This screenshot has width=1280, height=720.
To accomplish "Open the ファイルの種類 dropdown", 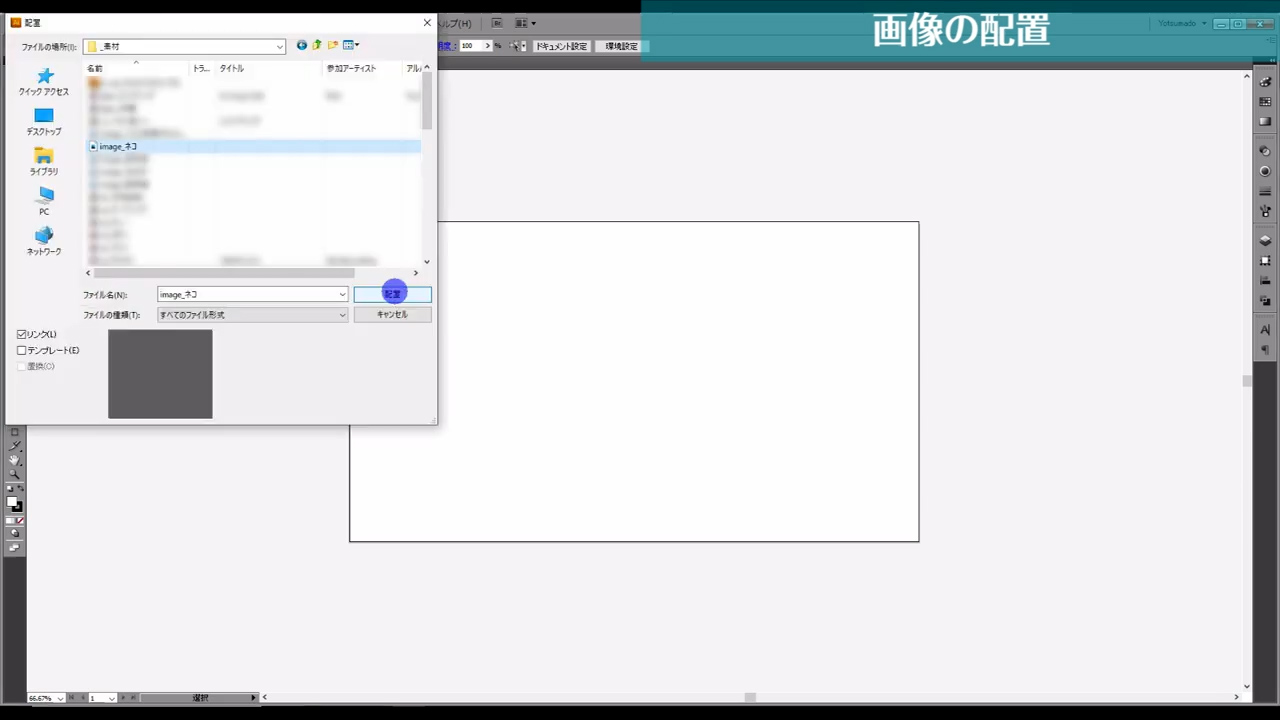I will 341,314.
